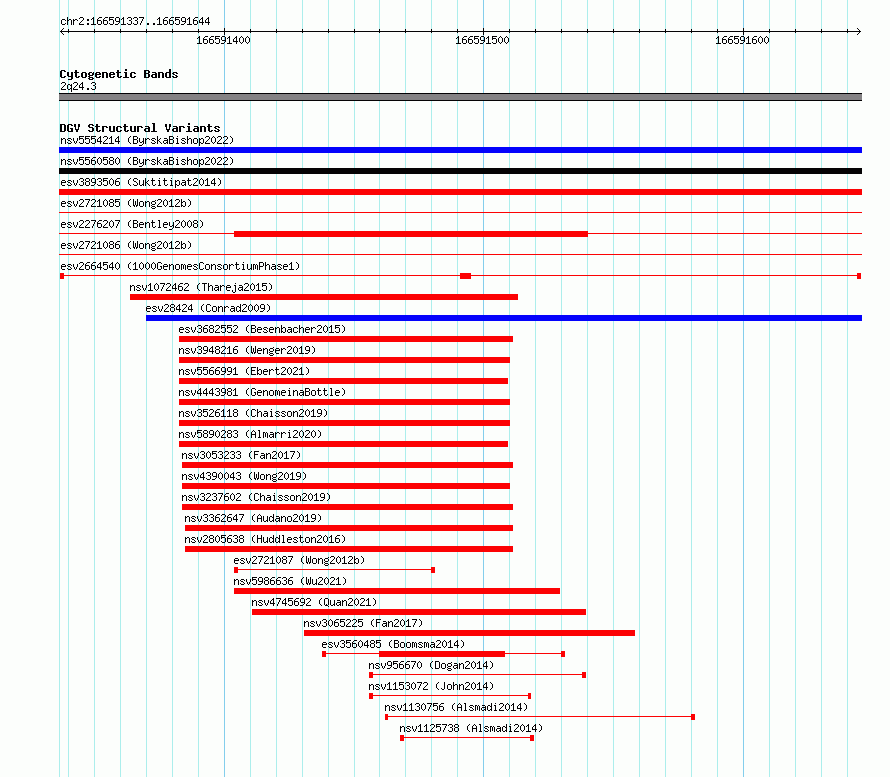Open the esv28424 (Conrad2009) variant label
The height and width of the screenshot is (777, 890).
point(208,308)
